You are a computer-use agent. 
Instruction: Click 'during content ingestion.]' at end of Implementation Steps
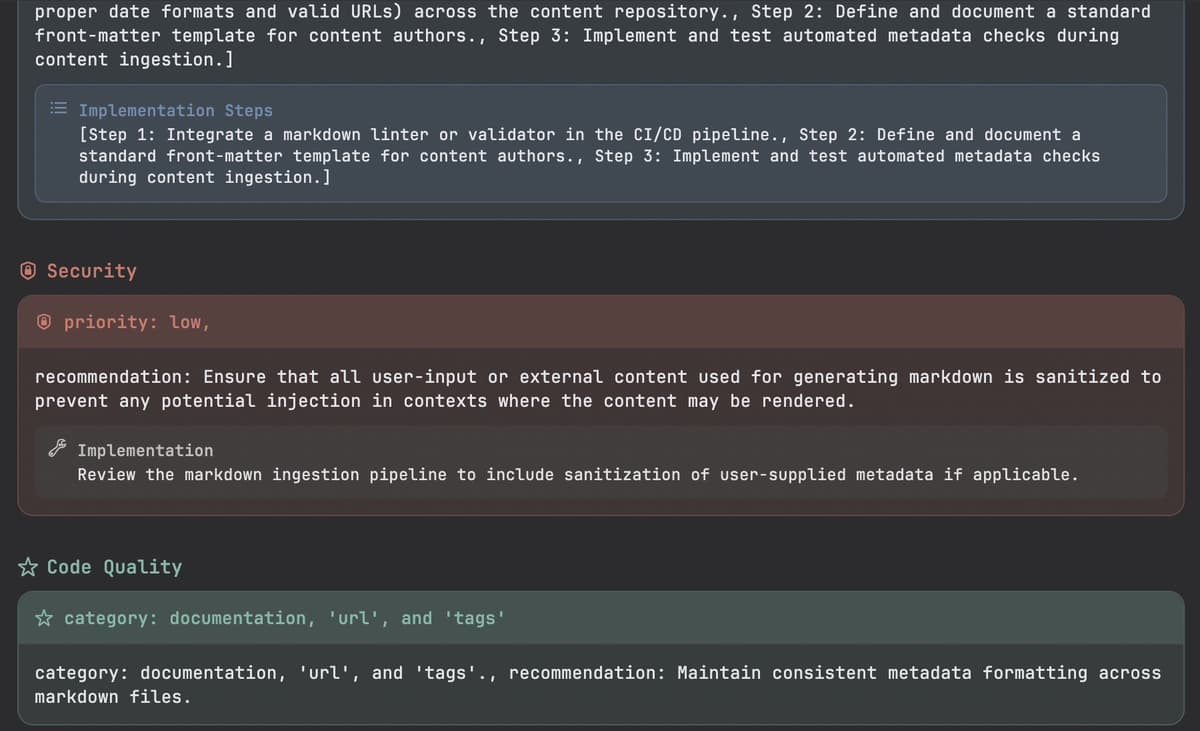pyautogui.click(x=205, y=178)
